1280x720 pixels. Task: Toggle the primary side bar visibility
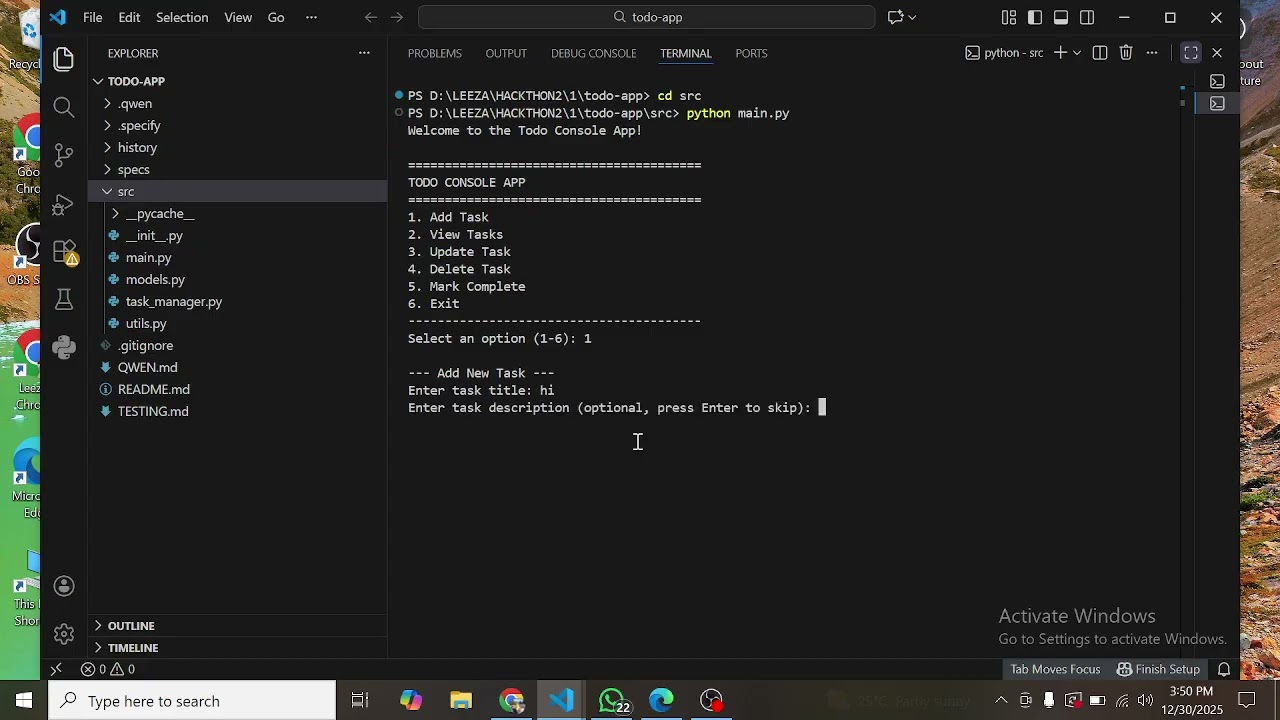[x=1035, y=17]
